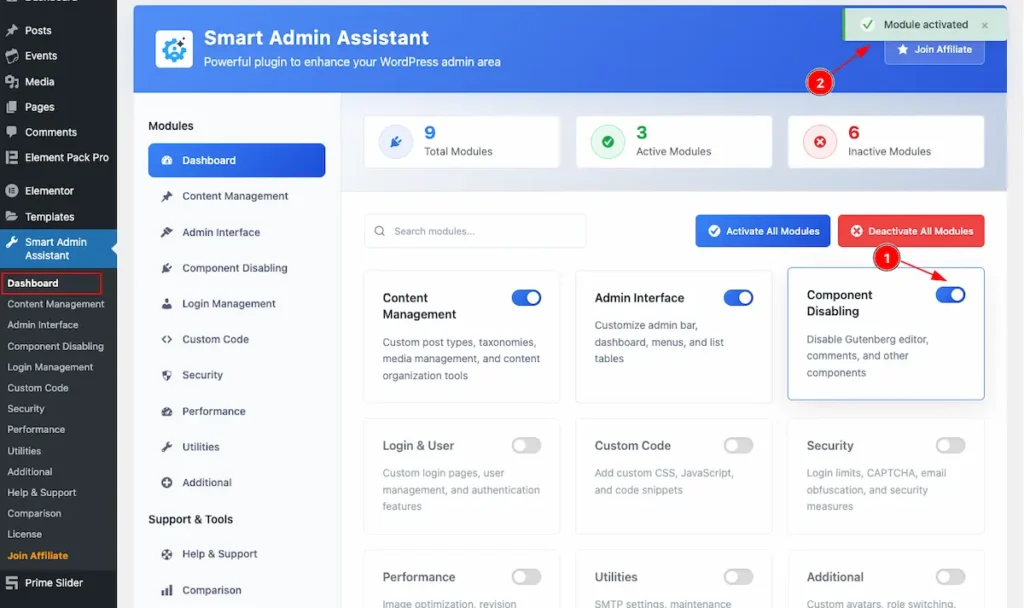Click the Deactivate All Modules button

click(911, 231)
